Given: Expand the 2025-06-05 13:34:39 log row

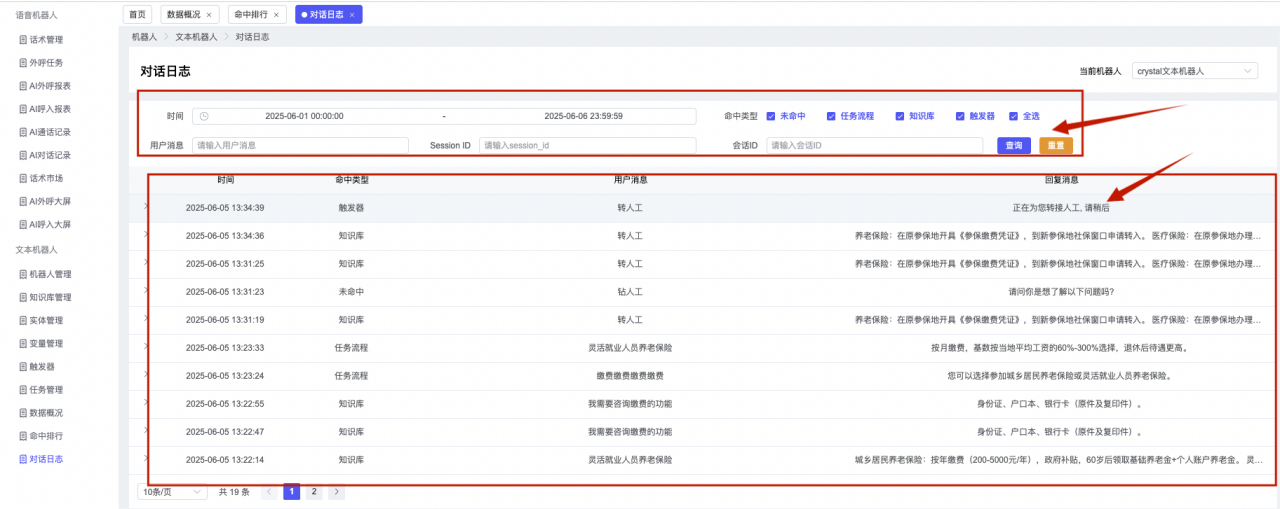Looking at the screenshot, I should pos(145,206).
